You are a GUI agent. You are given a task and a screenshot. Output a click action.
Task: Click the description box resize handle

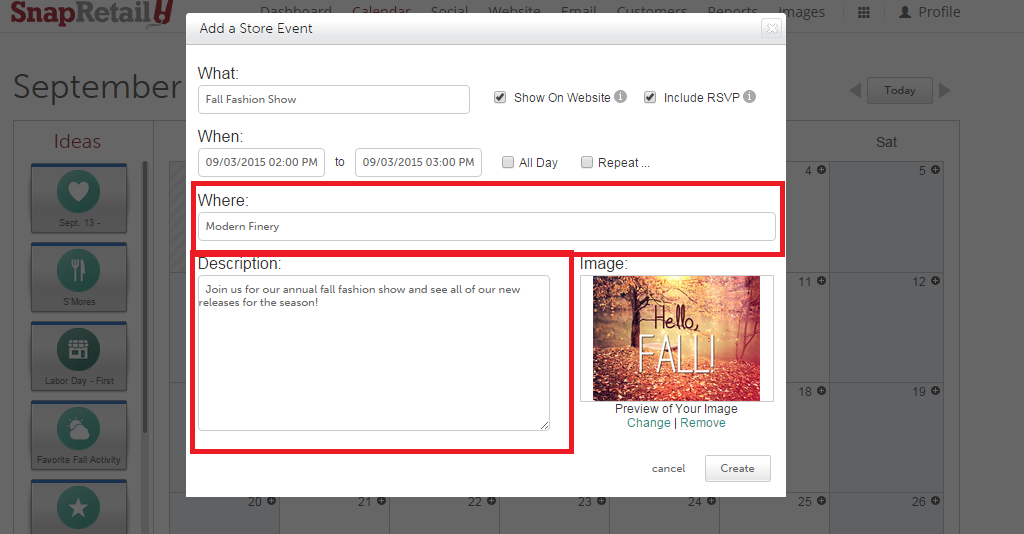click(x=545, y=426)
